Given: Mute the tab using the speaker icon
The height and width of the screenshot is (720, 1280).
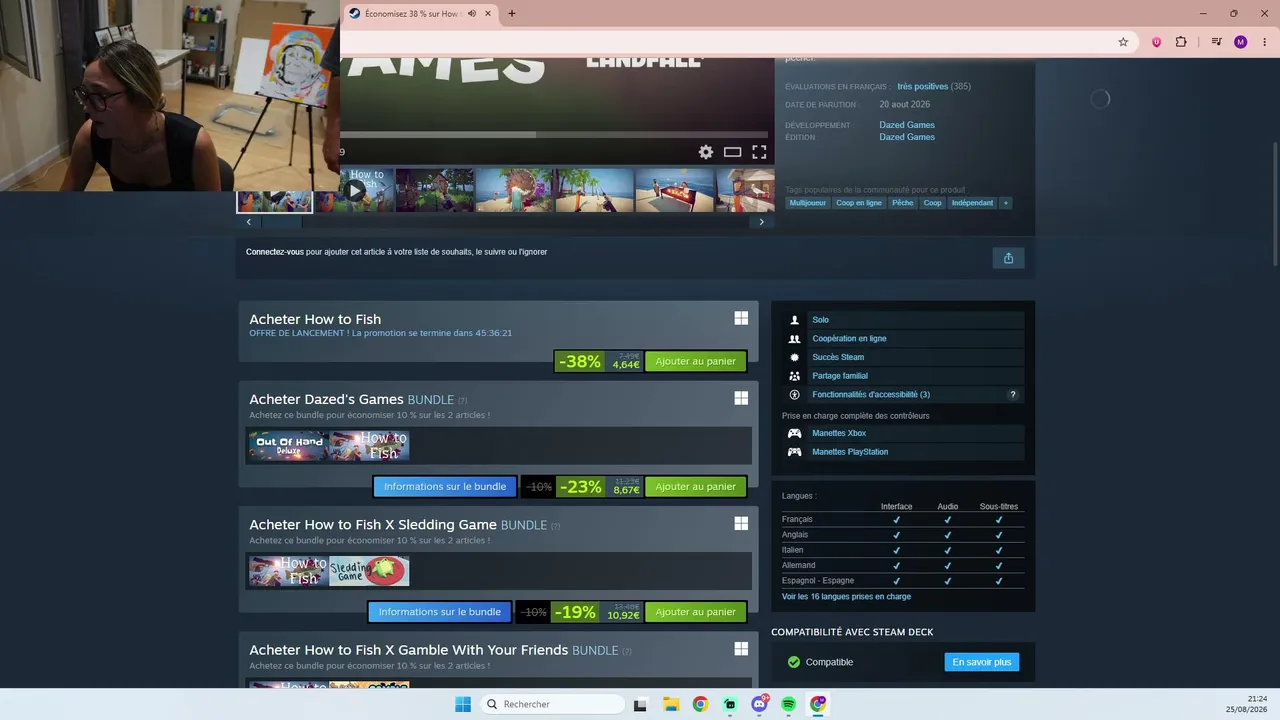Looking at the screenshot, I should [x=472, y=14].
